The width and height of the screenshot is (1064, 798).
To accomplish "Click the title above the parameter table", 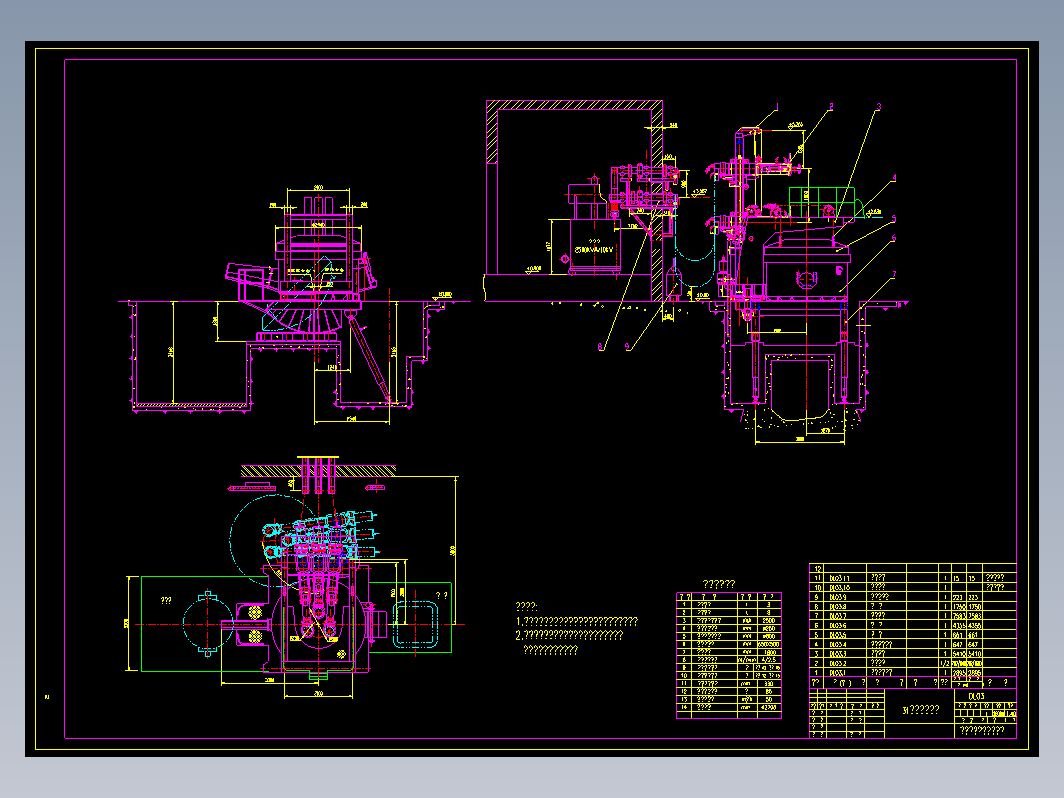I will point(719,584).
